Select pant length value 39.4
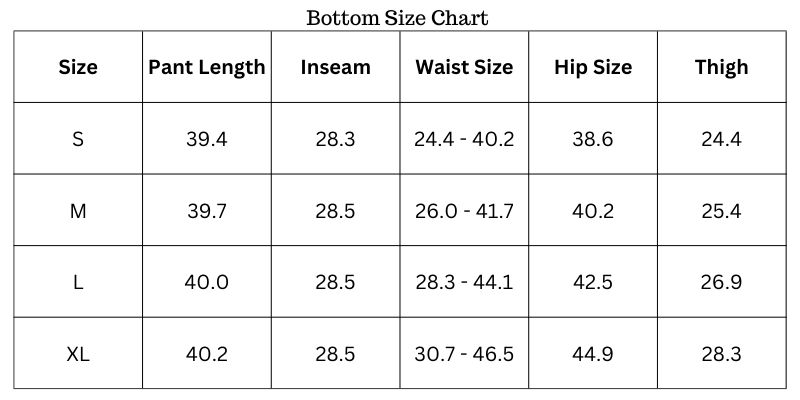The height and width of the screenshot is (400, 800). coord(207,139)
